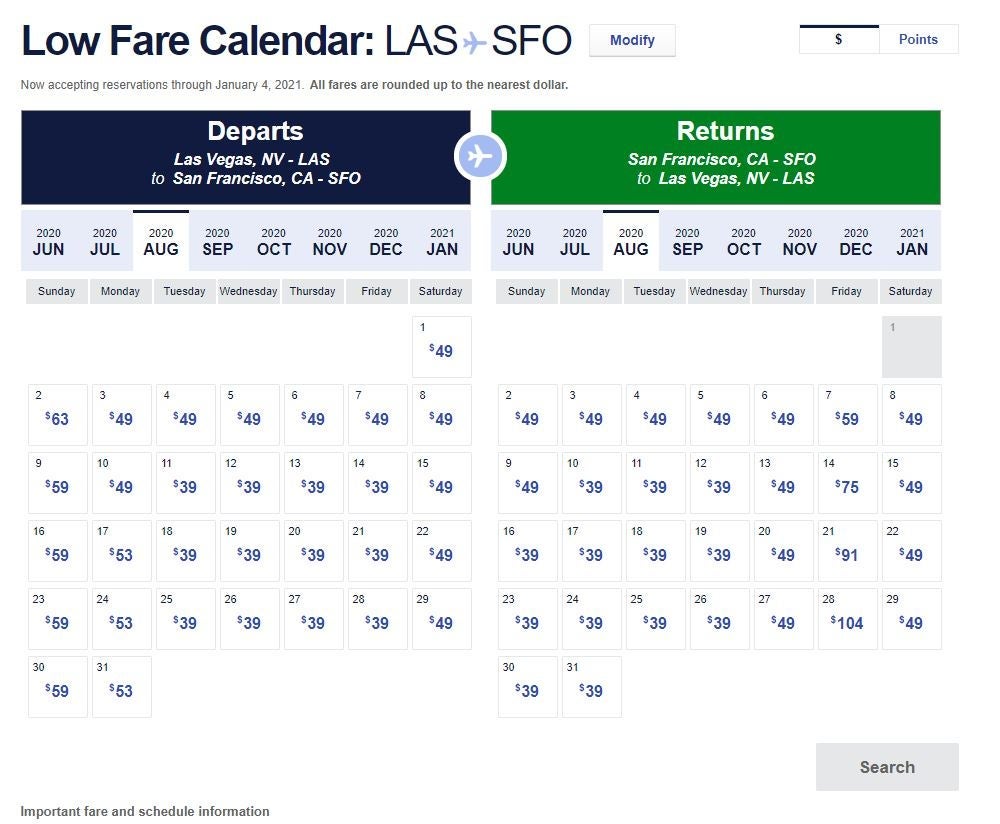1000x824 pixels.
Task: Choose August 1 departure fare of $49
Action: (441, 347)
